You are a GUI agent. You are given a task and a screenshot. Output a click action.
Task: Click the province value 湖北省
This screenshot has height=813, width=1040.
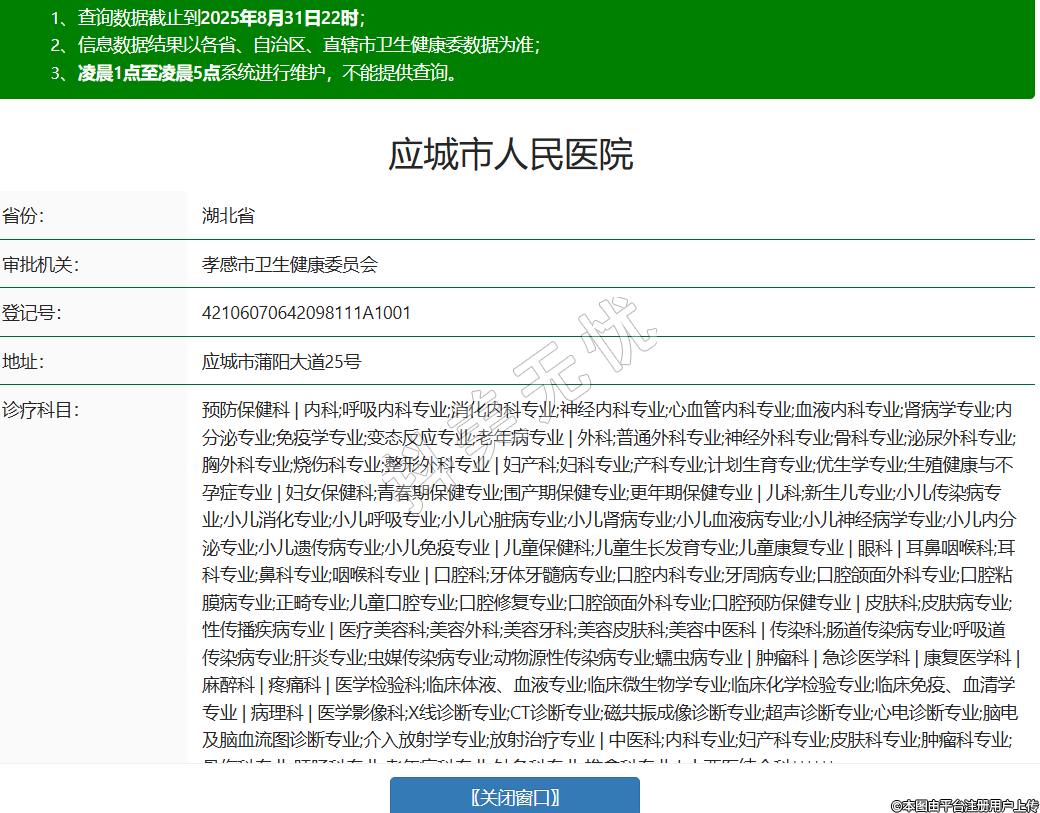228,216
